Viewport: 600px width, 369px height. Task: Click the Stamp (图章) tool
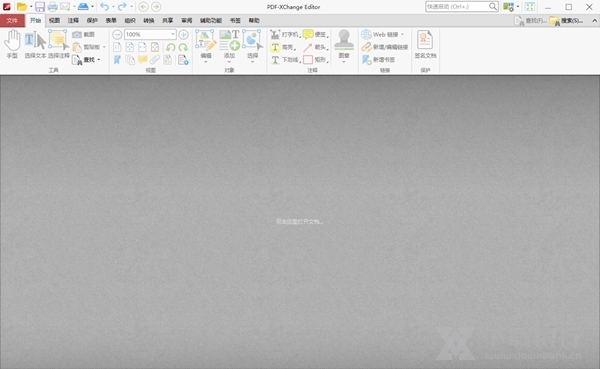tap(344, 45)
